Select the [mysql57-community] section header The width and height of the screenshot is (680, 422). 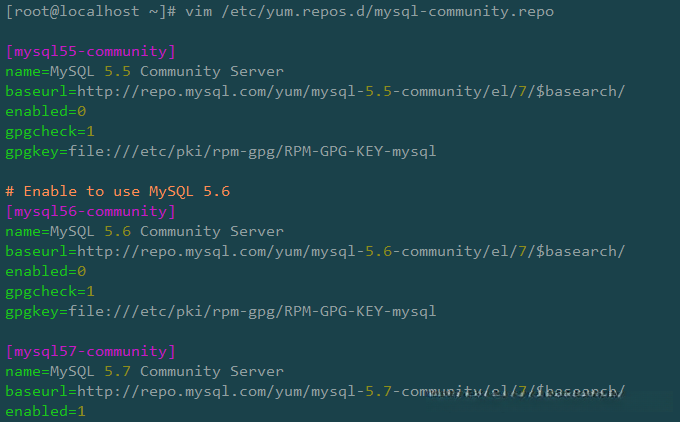point(91,351)
